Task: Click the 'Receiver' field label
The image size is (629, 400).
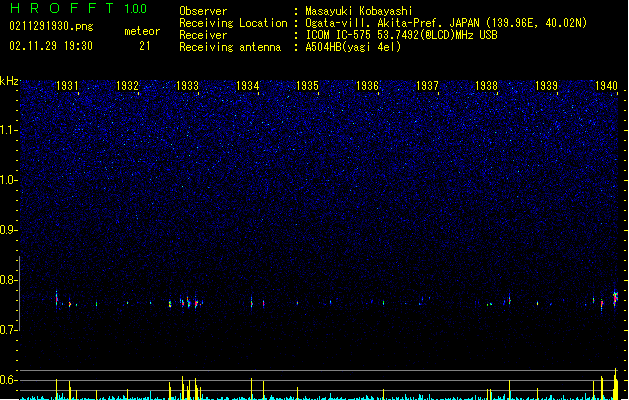Action: point(203,35)
